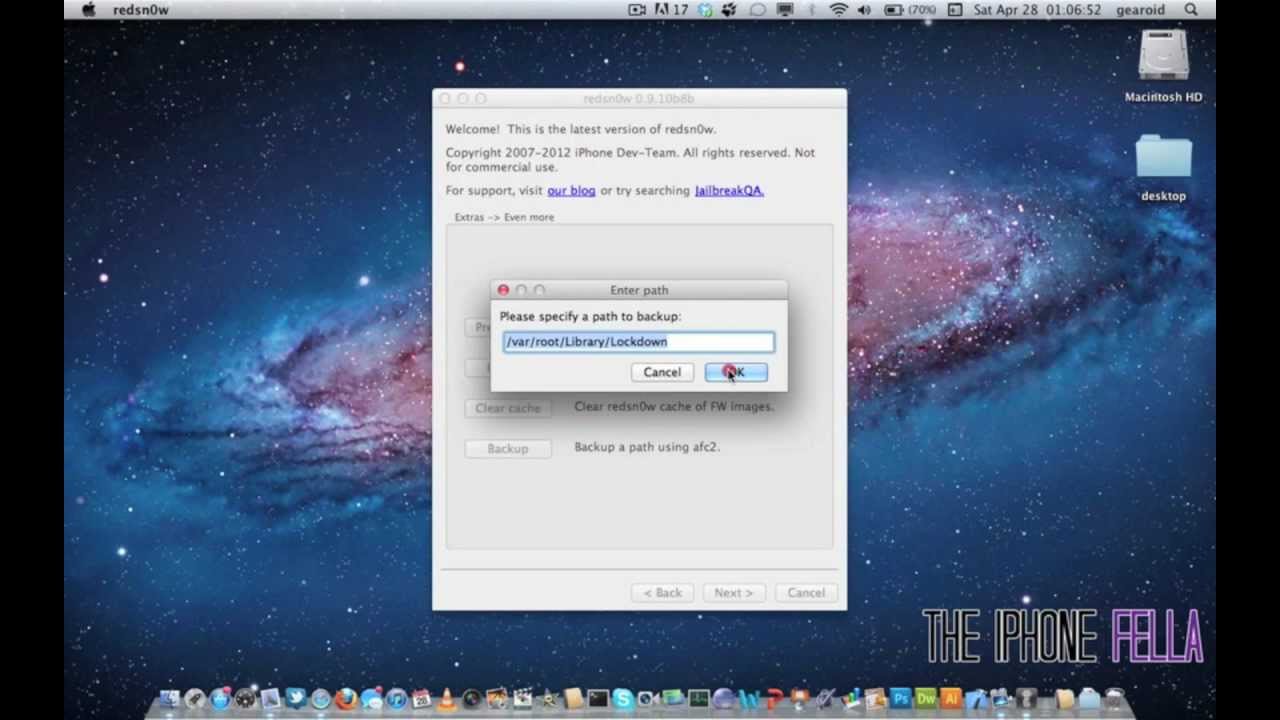1280x720 pixels.
Task: Click the Clear cache button
Action: pos(508,408)
